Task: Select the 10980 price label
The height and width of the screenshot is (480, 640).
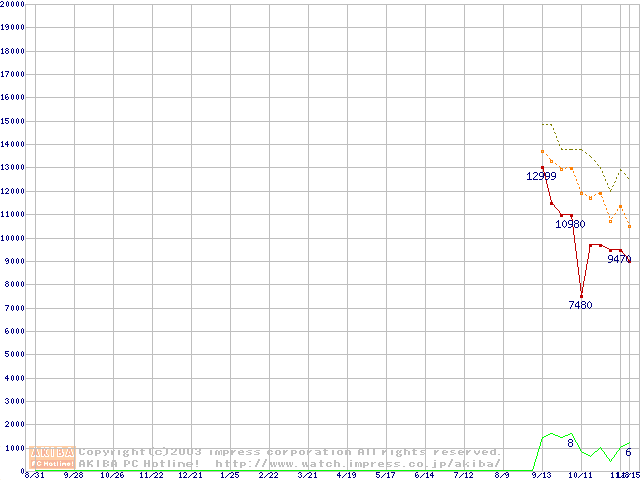Action: click(570, 224)
